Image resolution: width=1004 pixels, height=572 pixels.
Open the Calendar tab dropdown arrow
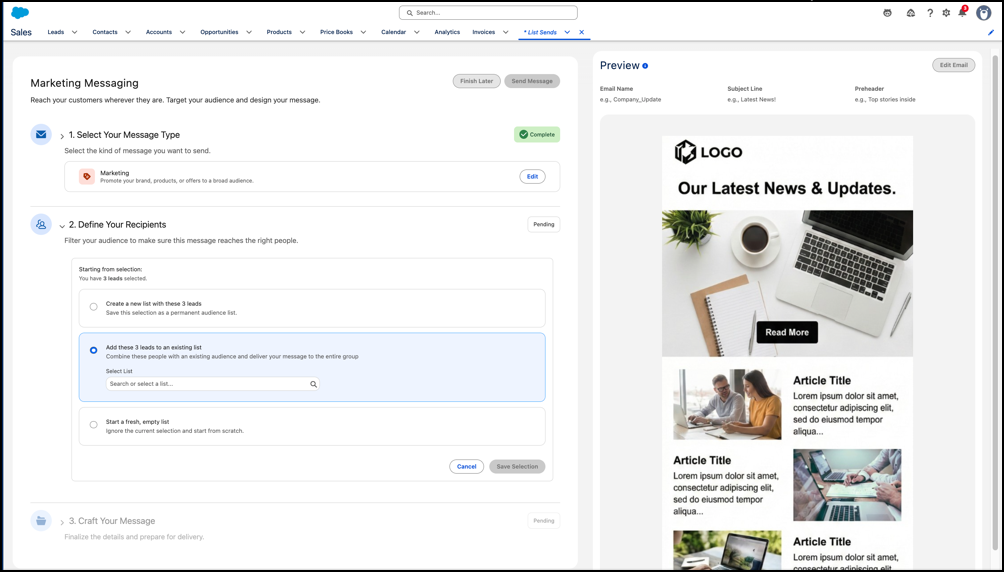417,32
